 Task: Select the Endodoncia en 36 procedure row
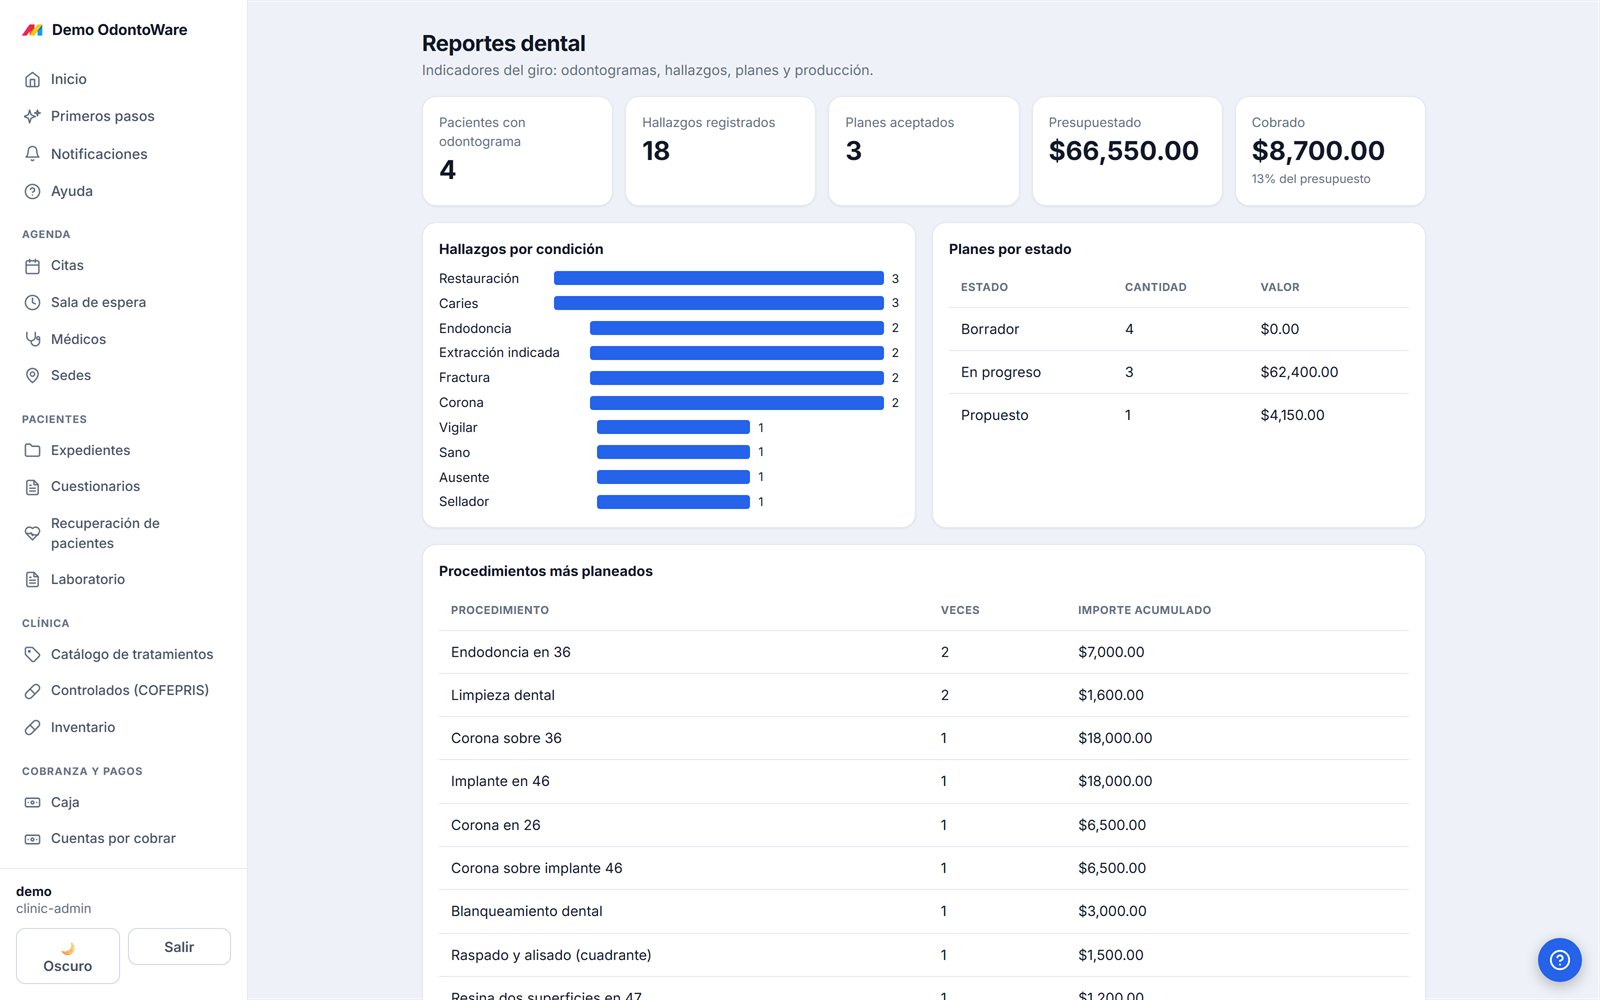(x=923, y=652)
